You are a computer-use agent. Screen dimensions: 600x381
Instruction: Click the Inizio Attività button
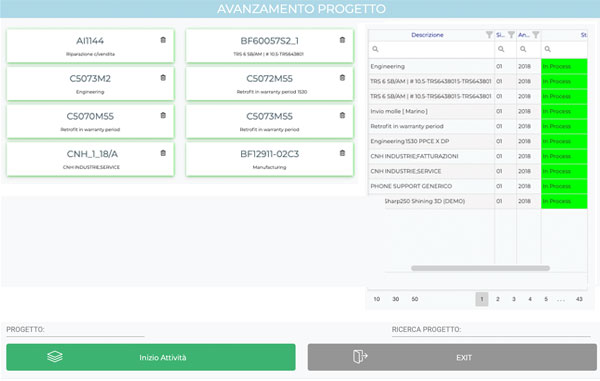pos(151,357)
